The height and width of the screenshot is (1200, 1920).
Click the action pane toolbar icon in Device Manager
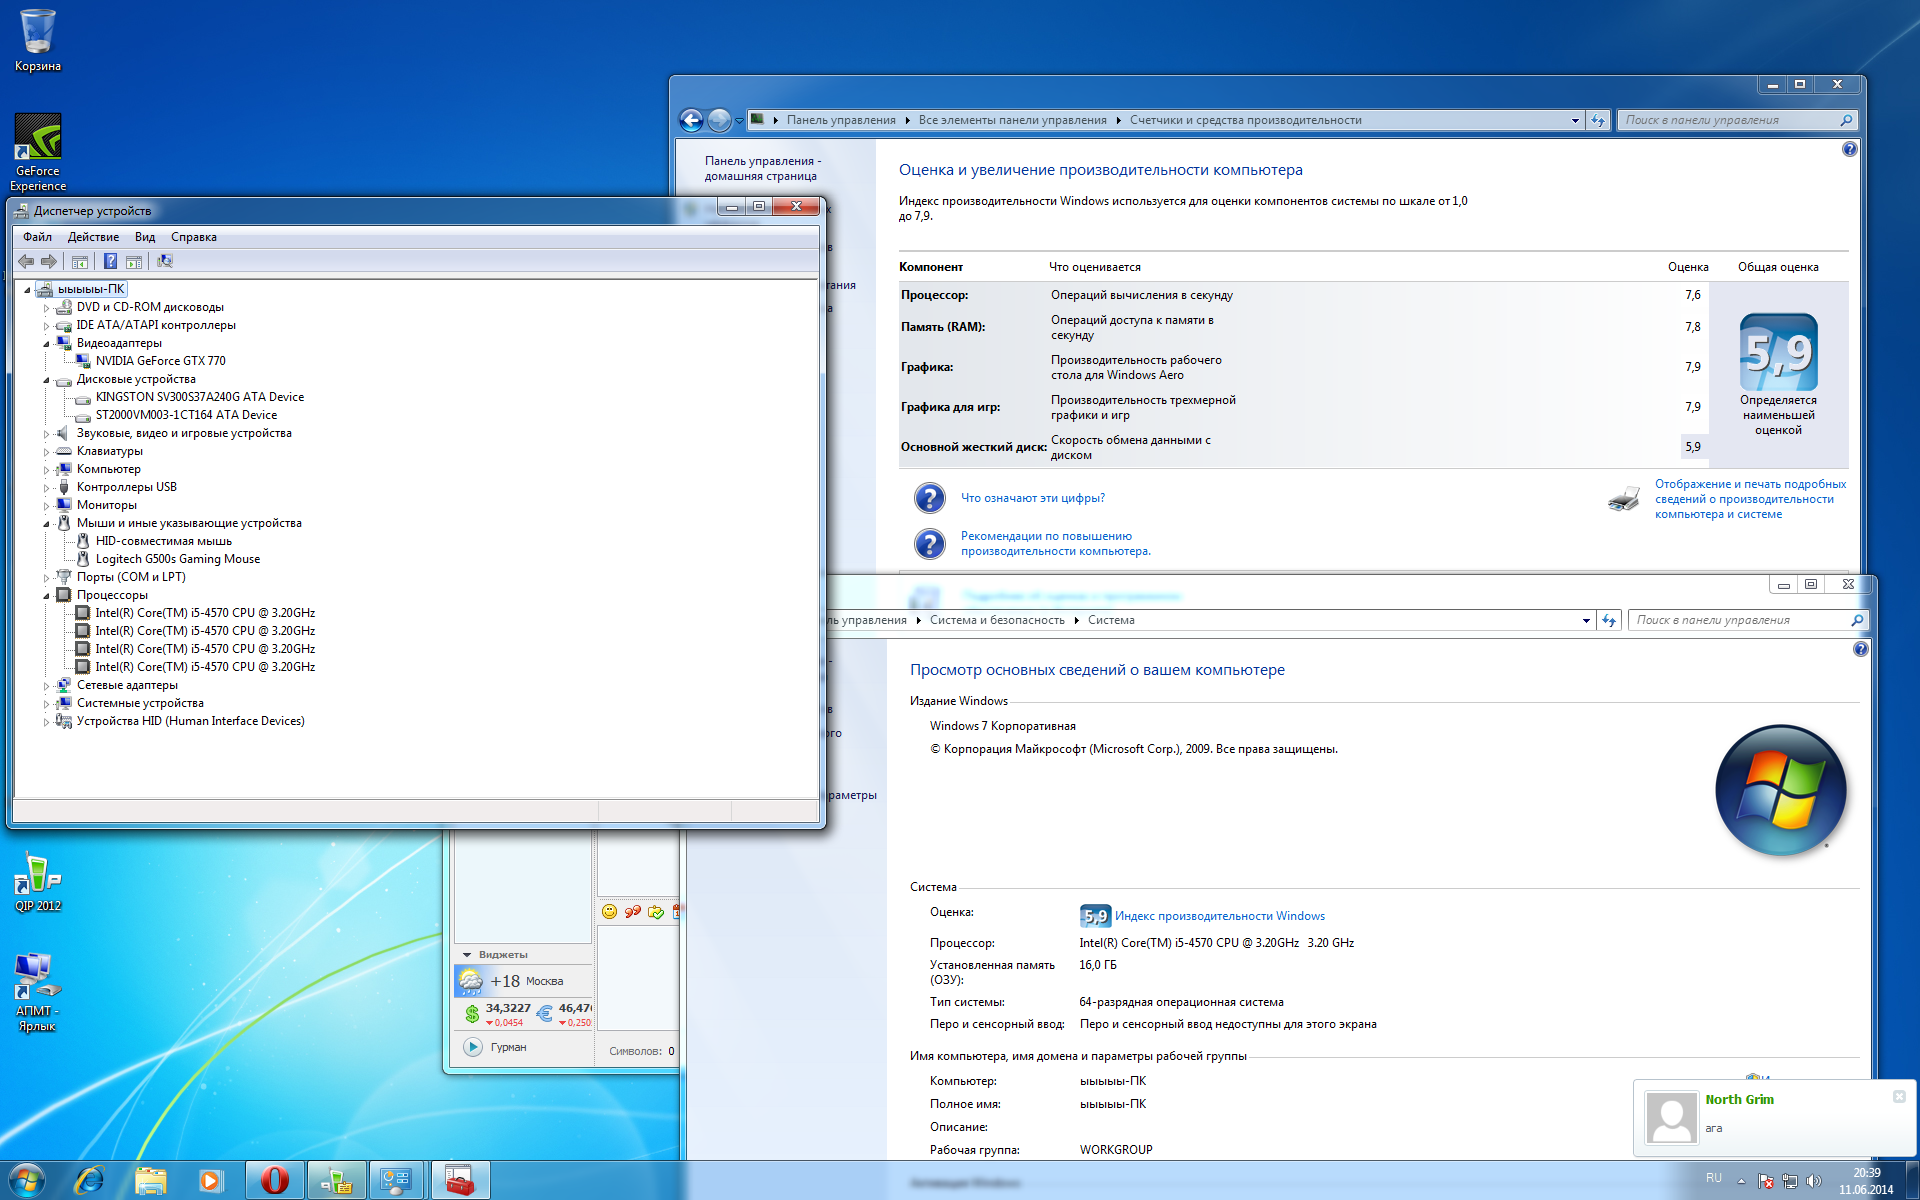pos(133,261)
